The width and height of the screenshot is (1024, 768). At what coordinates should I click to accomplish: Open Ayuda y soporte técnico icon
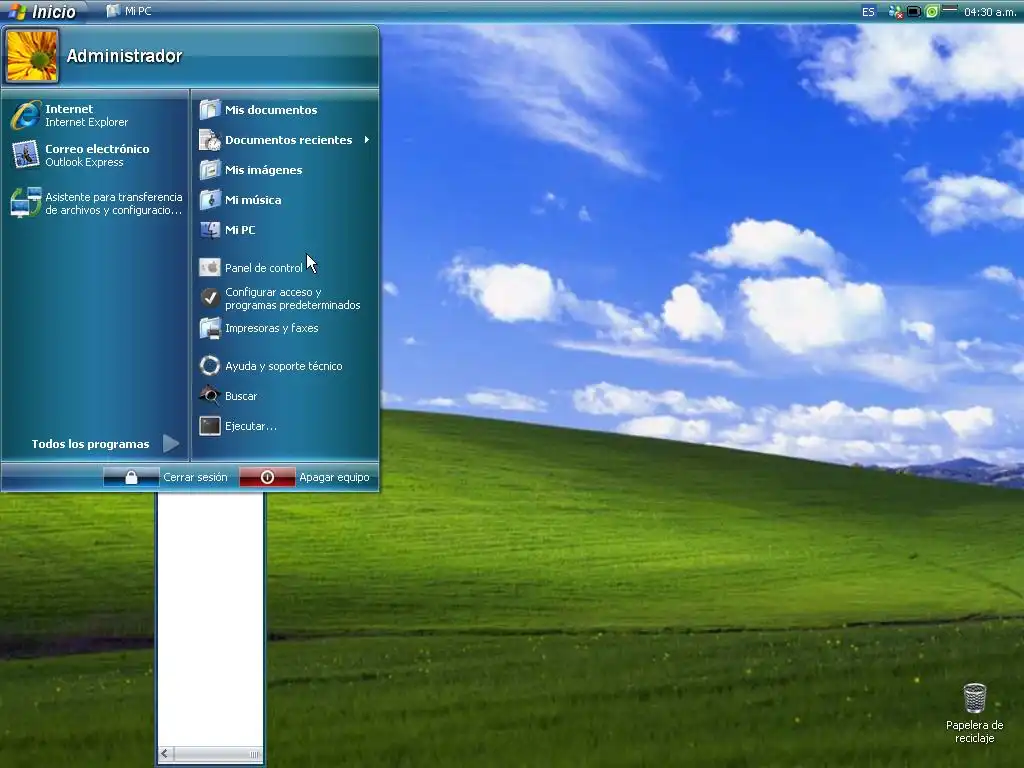point(210,366)
